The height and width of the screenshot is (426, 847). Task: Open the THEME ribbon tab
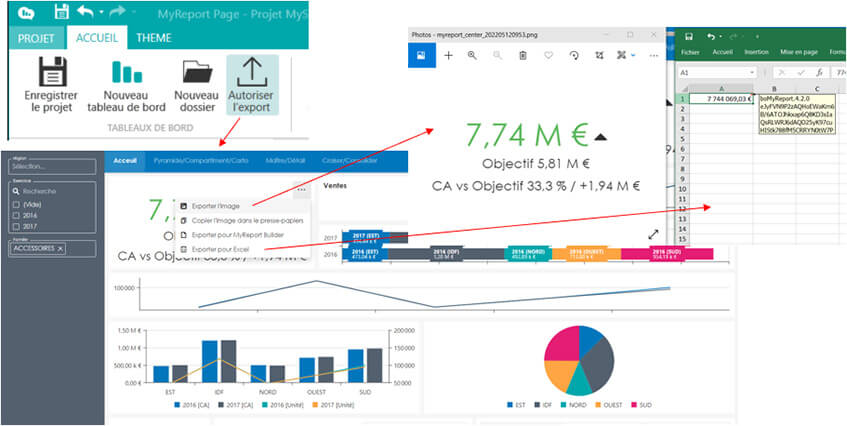pyautogui.click(x=154, y=38)
